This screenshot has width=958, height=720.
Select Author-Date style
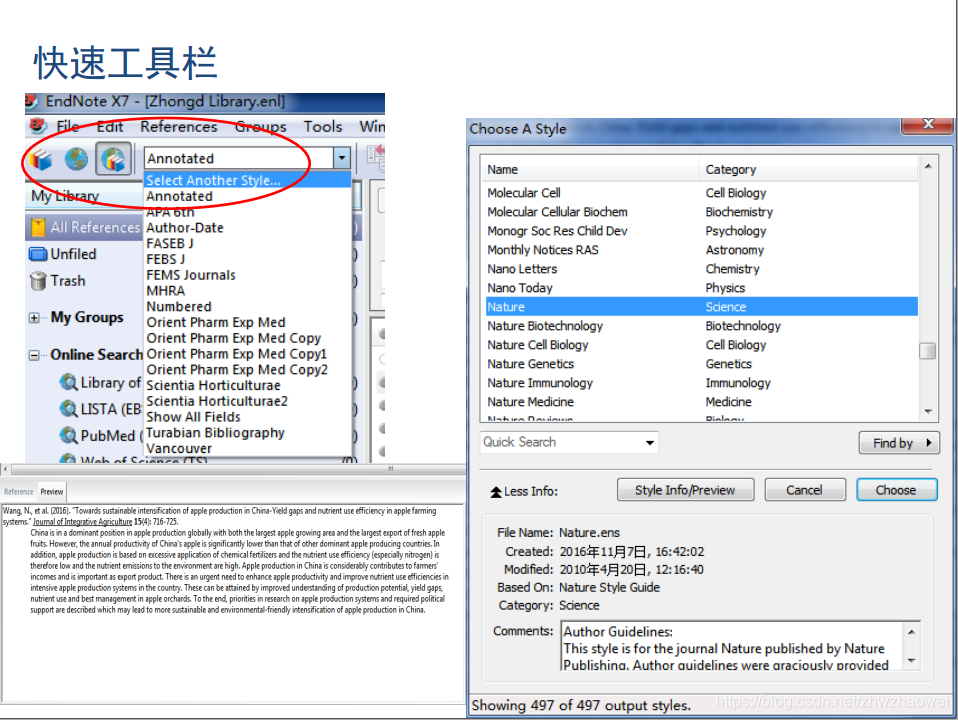point(247,228)
